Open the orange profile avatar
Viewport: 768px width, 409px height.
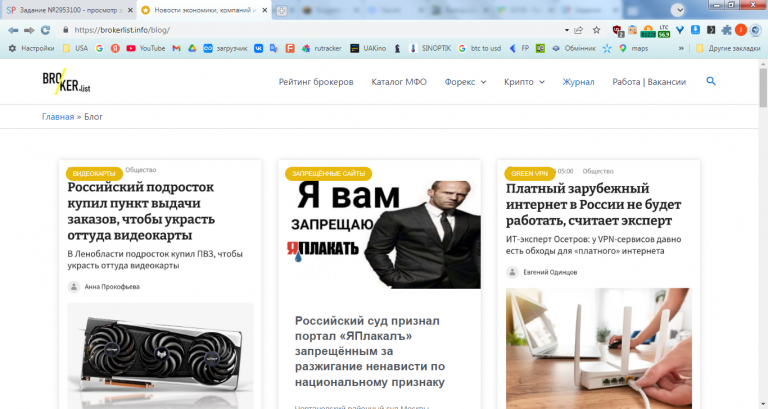[x=741, y=30]
